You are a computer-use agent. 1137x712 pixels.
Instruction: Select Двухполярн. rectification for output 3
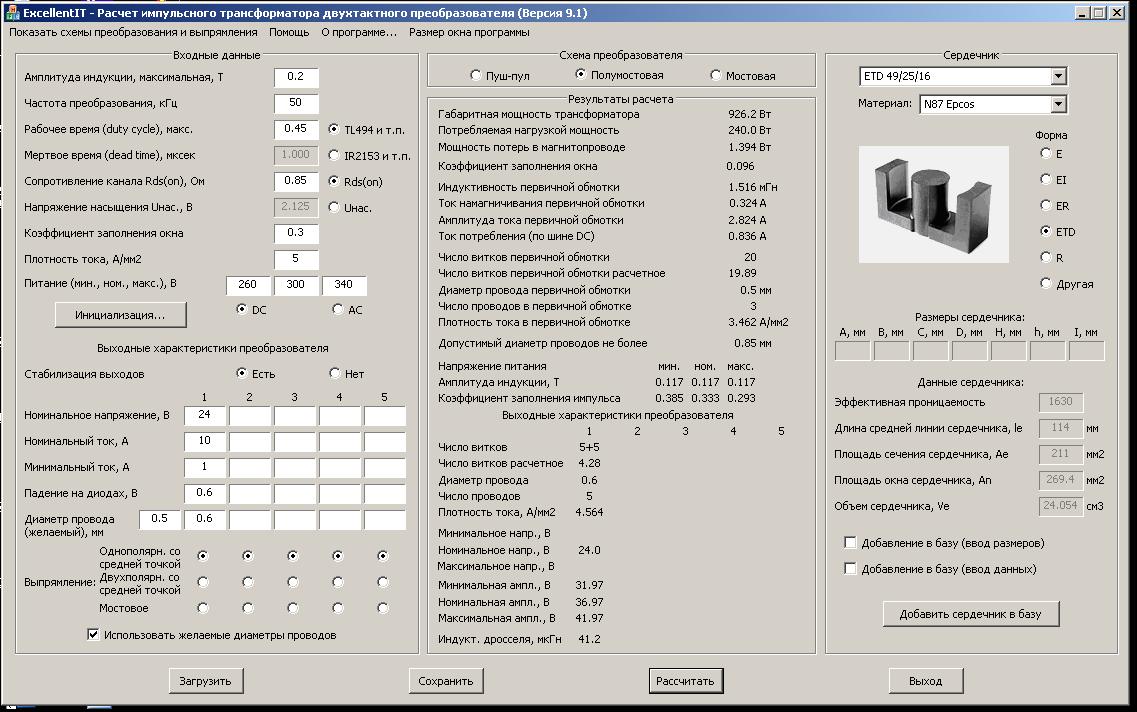click(x=293, y=581)
